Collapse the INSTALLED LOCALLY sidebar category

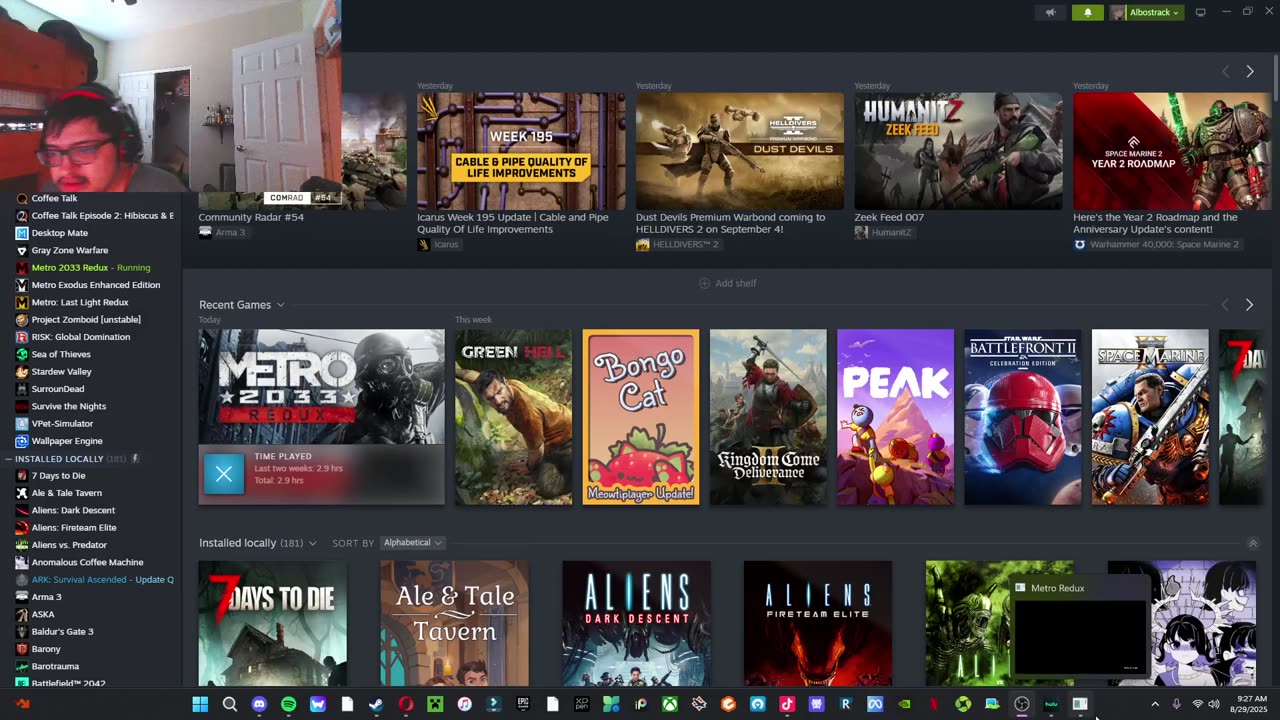pos(9,459)
